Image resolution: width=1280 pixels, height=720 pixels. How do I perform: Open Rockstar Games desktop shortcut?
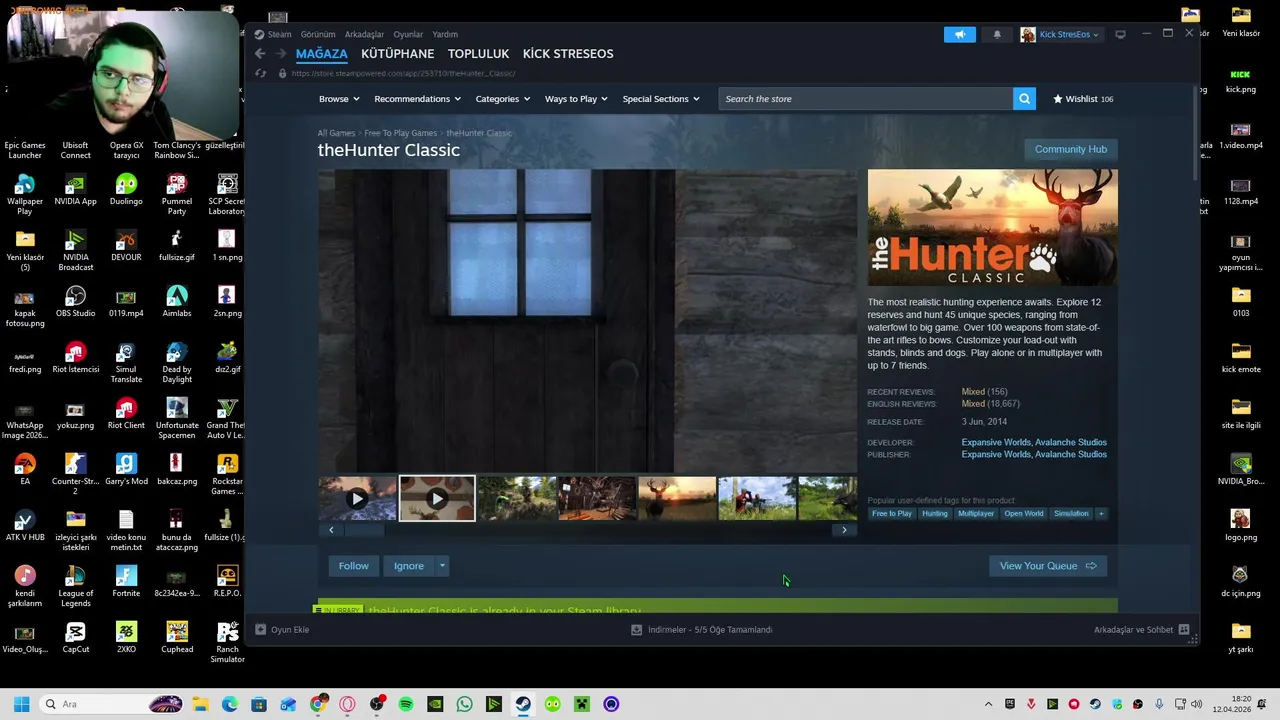227,475
